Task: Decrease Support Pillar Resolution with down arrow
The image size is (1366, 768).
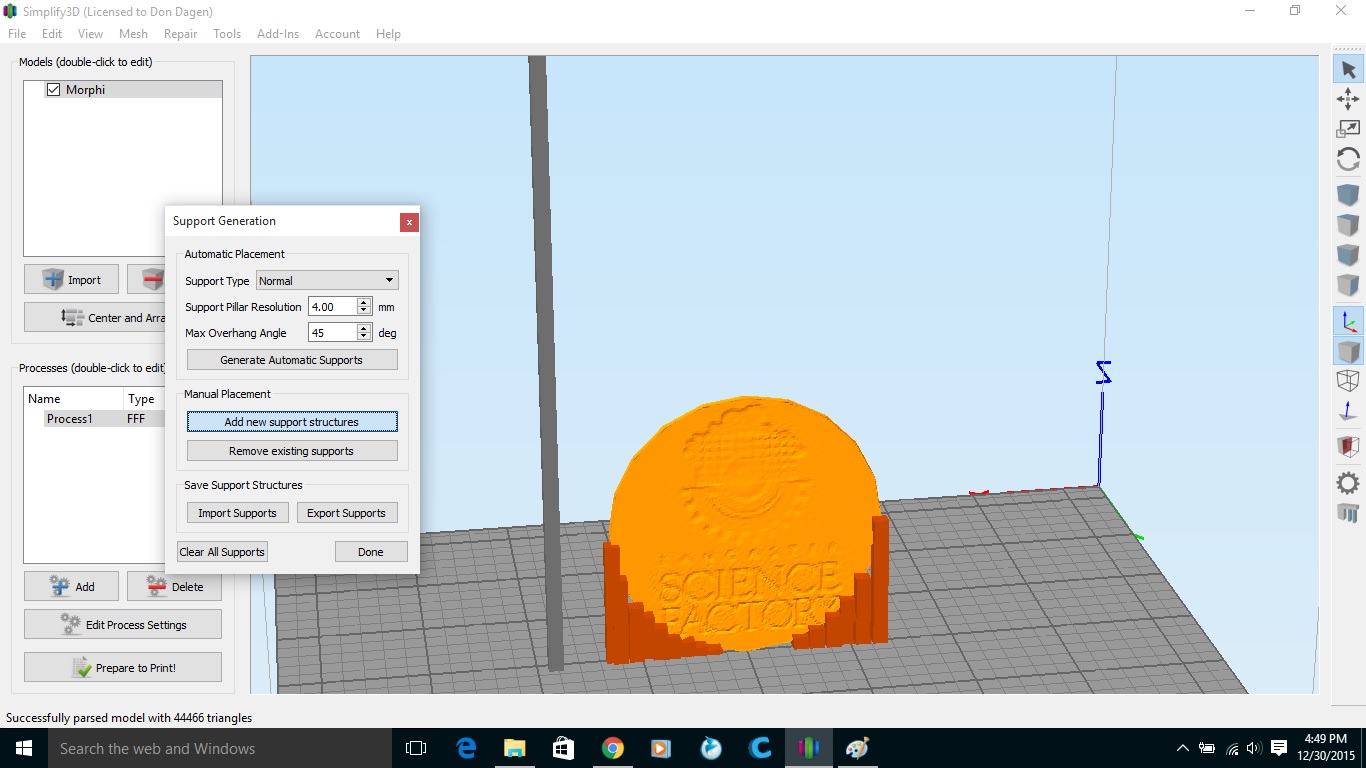Action: [364, 312]
